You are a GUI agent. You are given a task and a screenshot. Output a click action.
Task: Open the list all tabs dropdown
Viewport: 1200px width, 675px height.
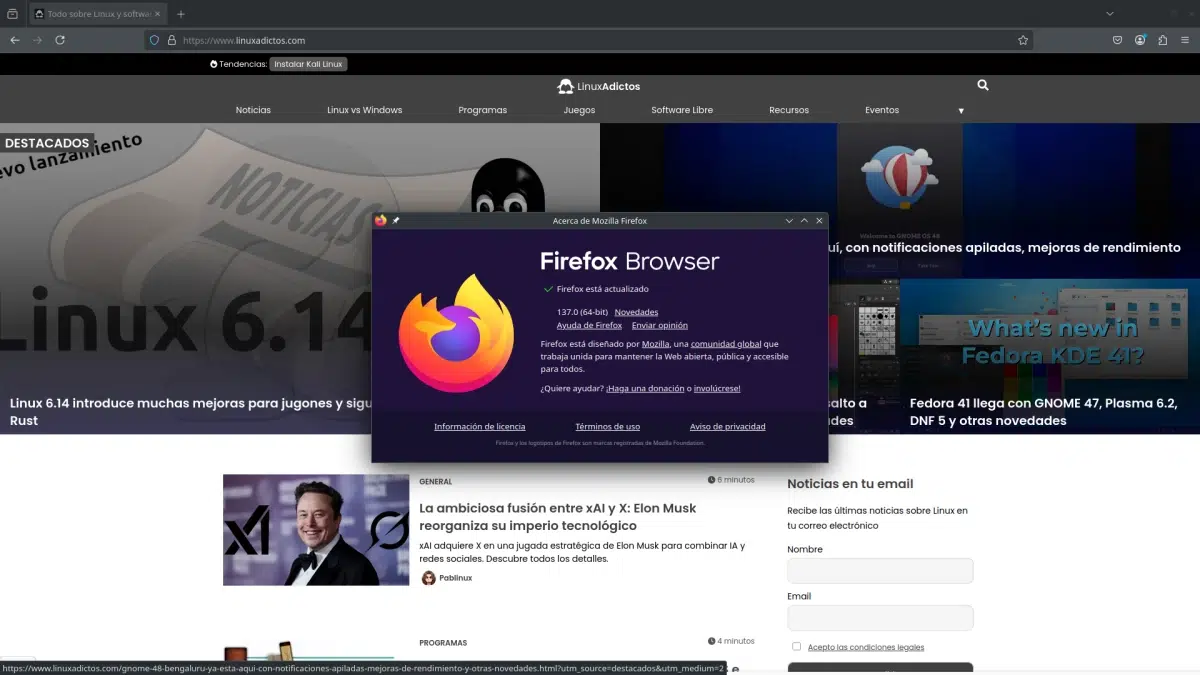pos(1110,14)
